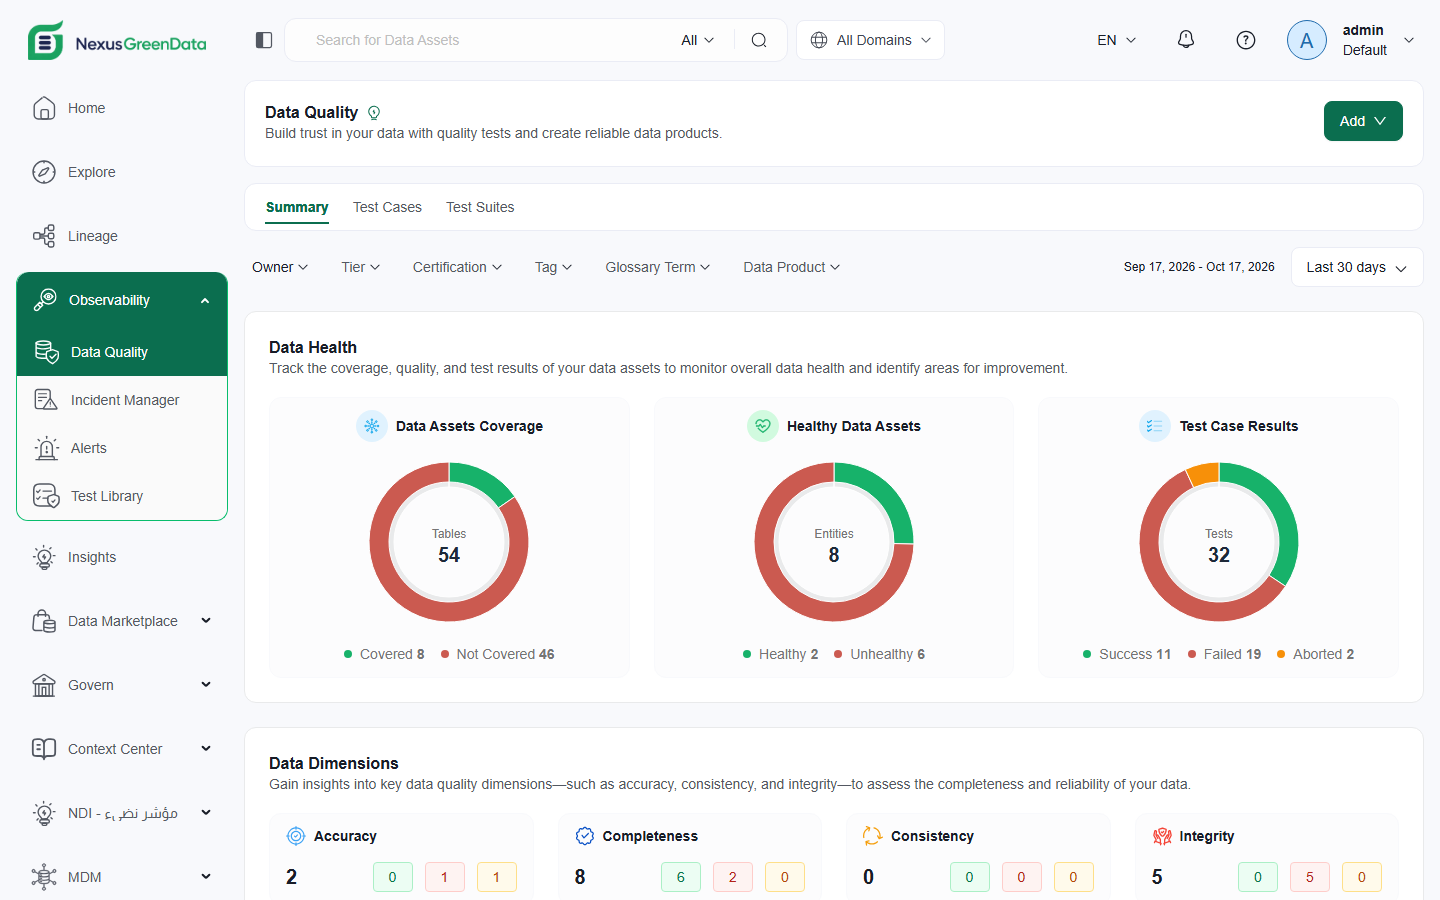1440x900 pixels.
Task: Open the notifications bell
Action: pyautogui.click(x=1186, y=40)
